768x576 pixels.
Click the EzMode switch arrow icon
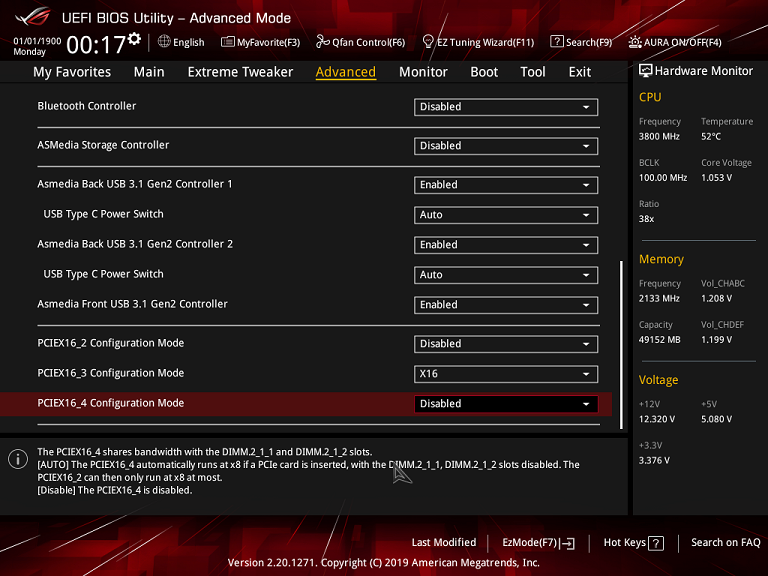click(568, 543)
